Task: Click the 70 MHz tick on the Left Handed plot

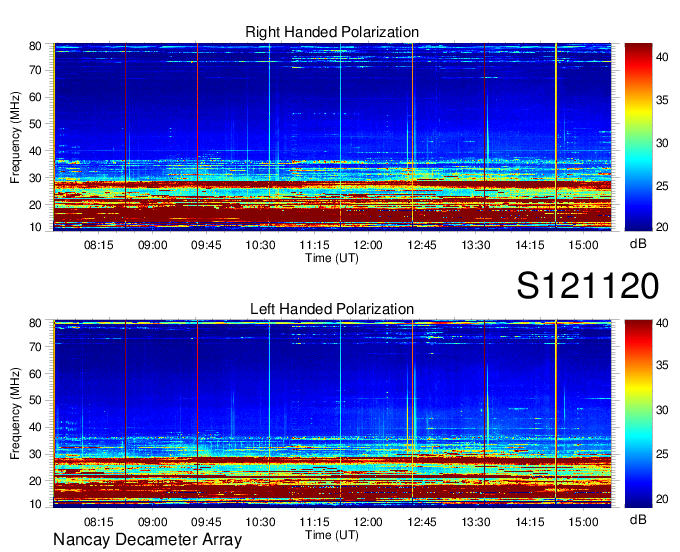Action: [35, 347]
